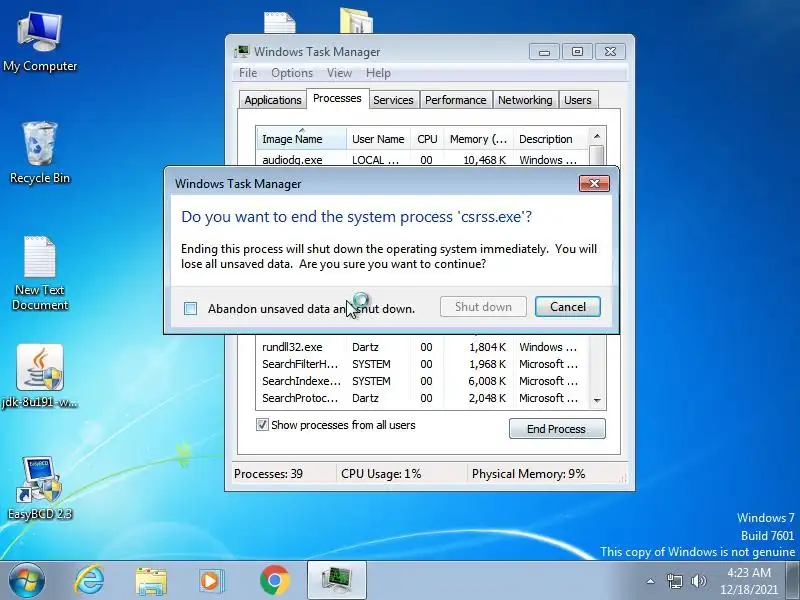Select the audiodg.exe process row

point(422,160)
